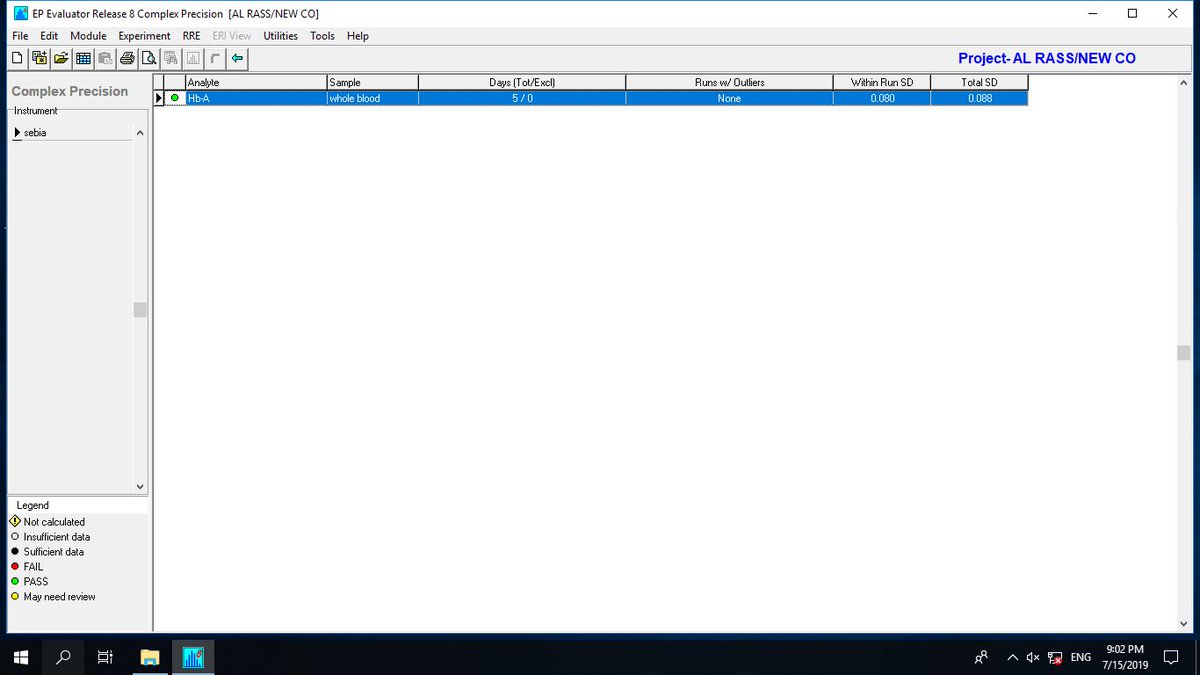Click the Complex Precision panel title

click(70, 91)
